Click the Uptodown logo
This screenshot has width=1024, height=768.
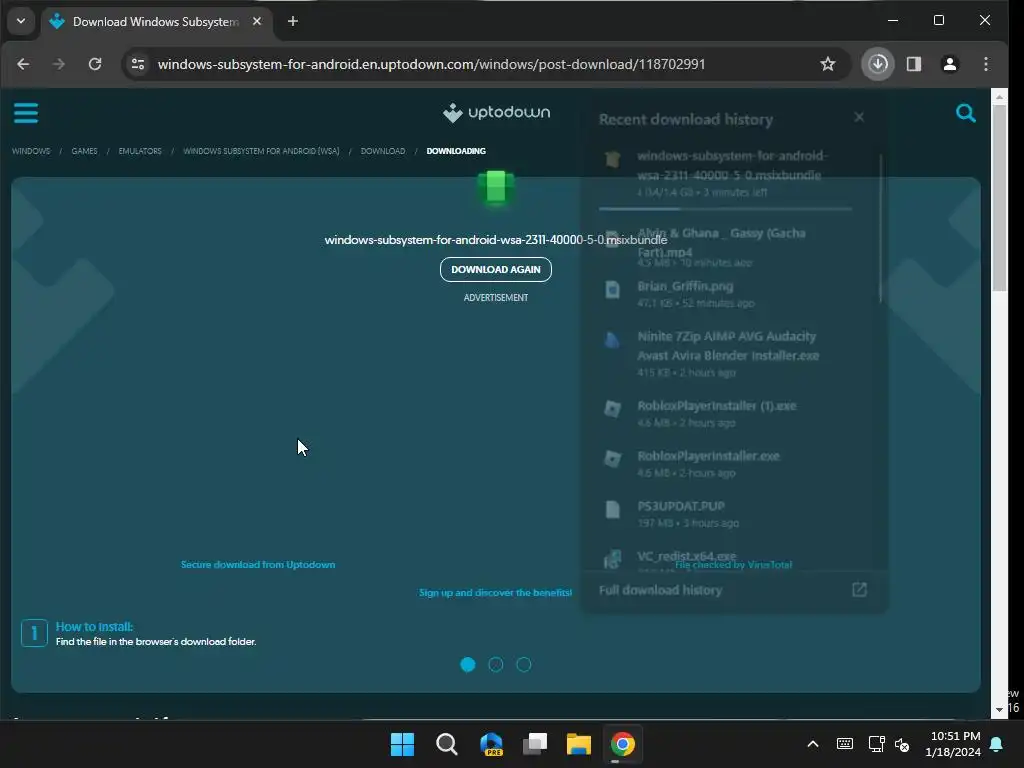click(x=496, y=112)
